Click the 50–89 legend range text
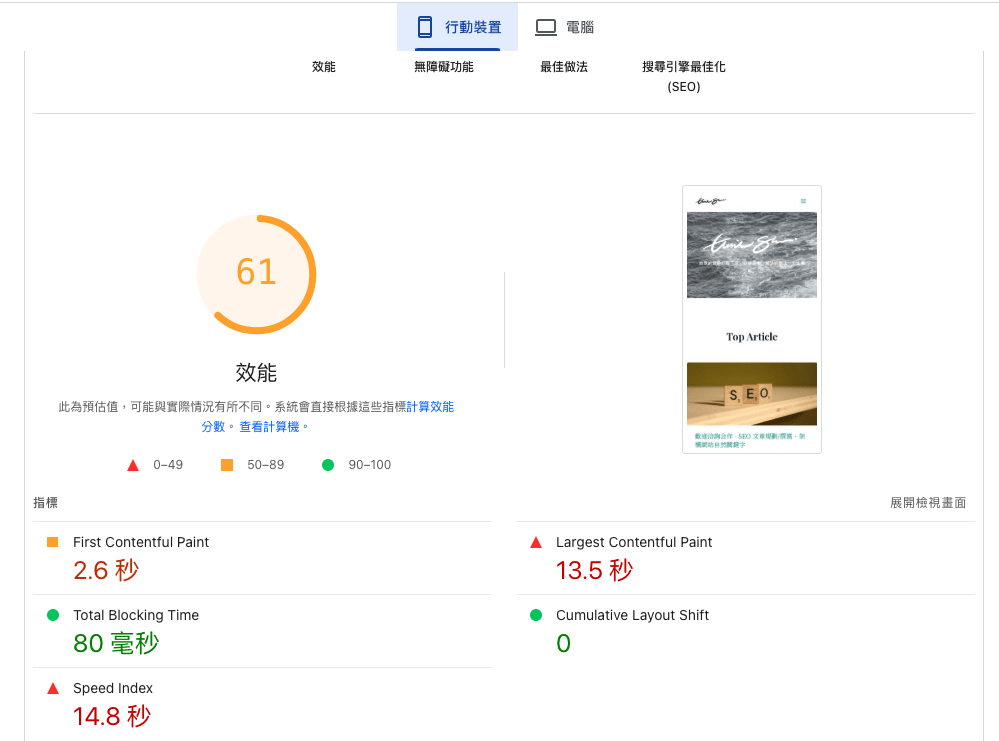999x741 pixels. click(x=266, y=465)
